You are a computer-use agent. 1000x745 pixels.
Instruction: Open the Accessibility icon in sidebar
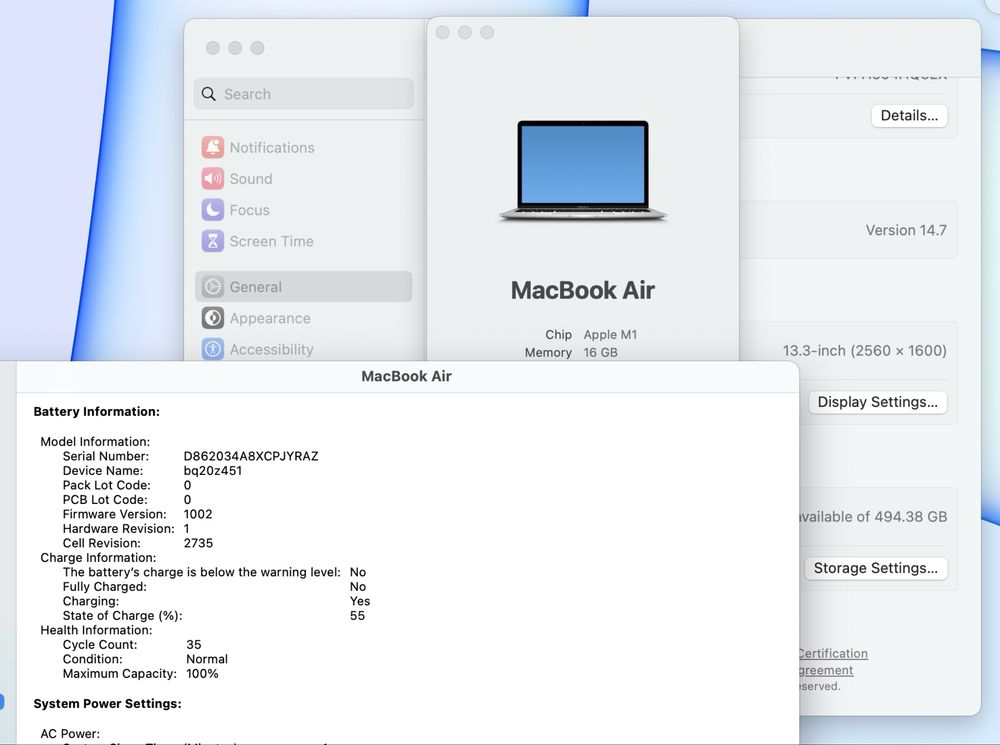(212, 350)
